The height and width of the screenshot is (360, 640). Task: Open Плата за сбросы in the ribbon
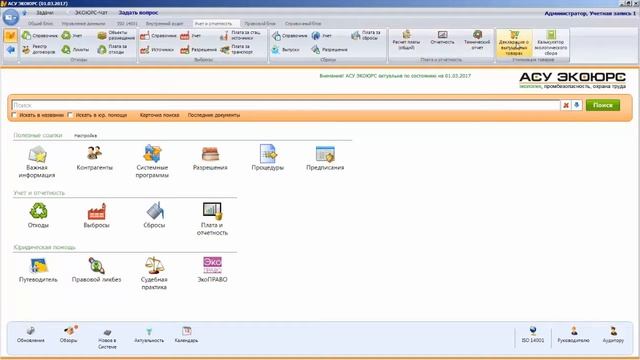coord(366,36)
